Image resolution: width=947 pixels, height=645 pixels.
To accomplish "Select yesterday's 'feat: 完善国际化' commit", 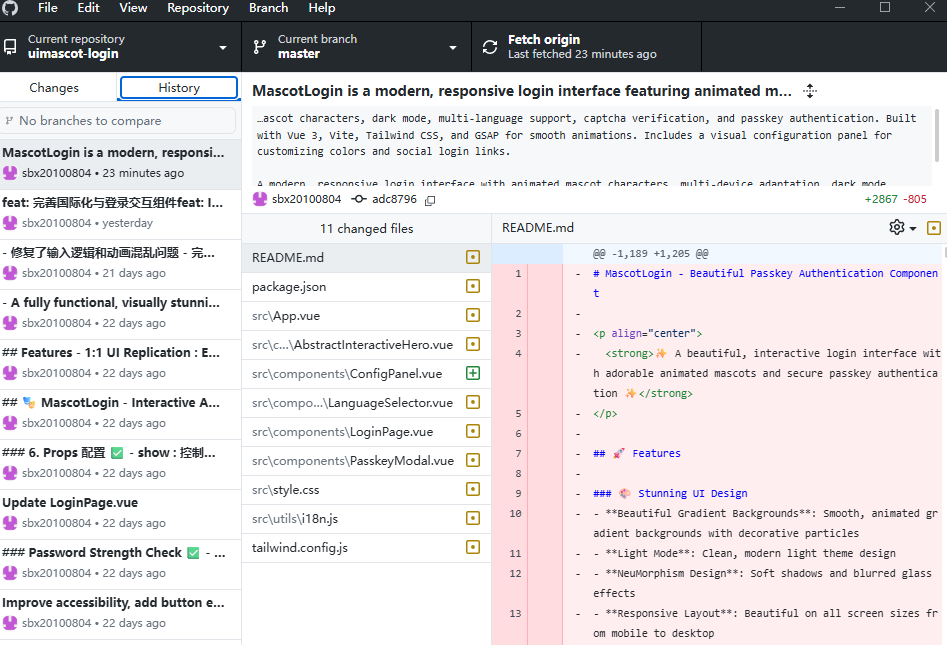I will click(x=121, y=214).
